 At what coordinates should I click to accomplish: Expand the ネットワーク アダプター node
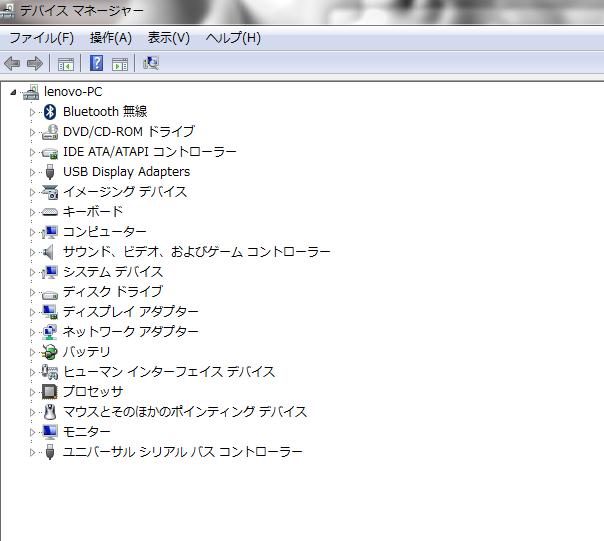click(x=32, y=332)
